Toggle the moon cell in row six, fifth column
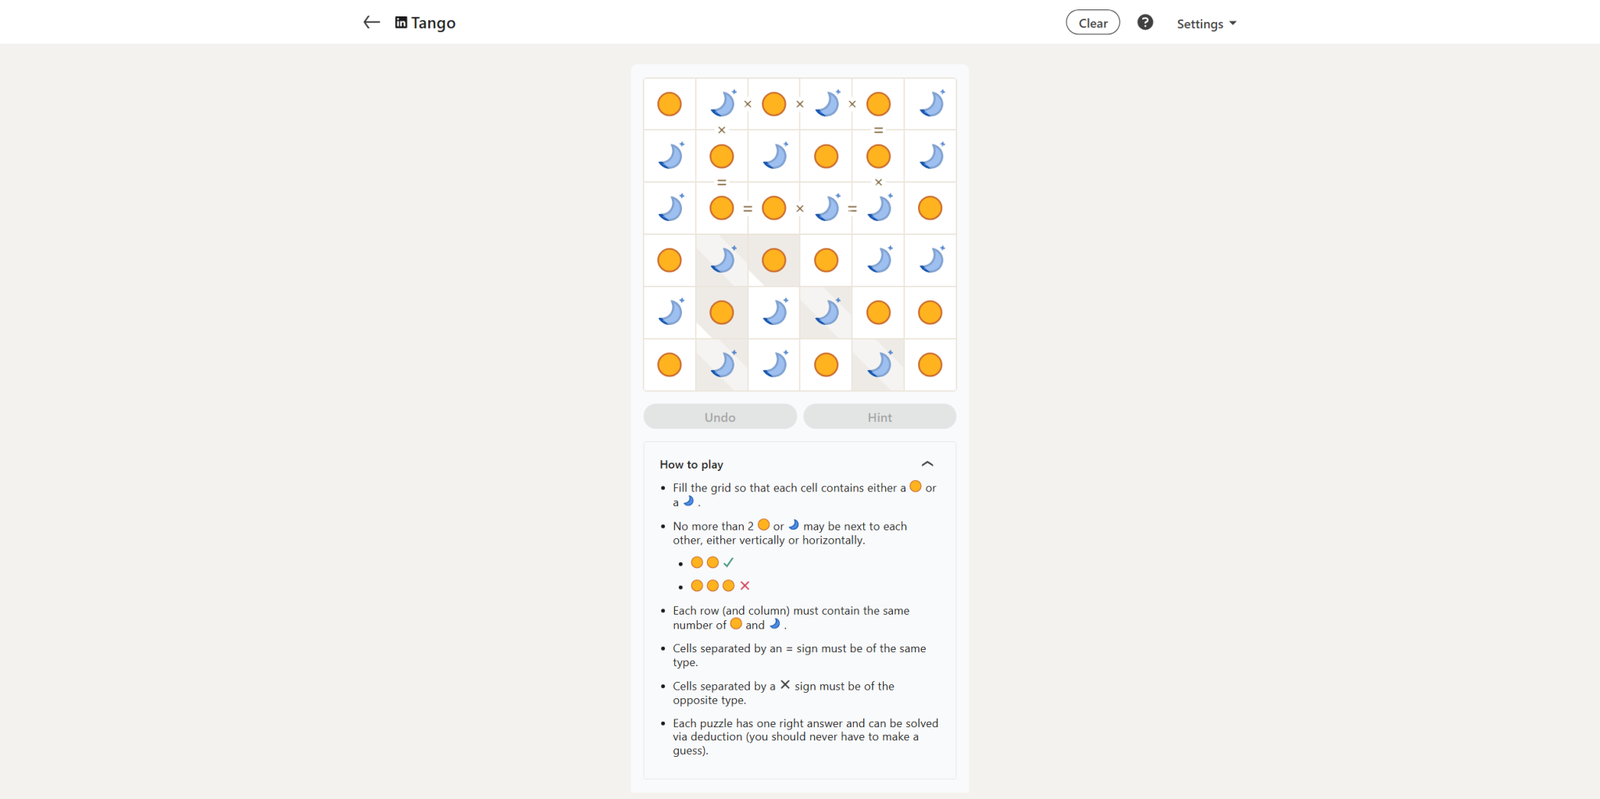Viewport: 1600px width, 799px height. click(x=878, y=365)
